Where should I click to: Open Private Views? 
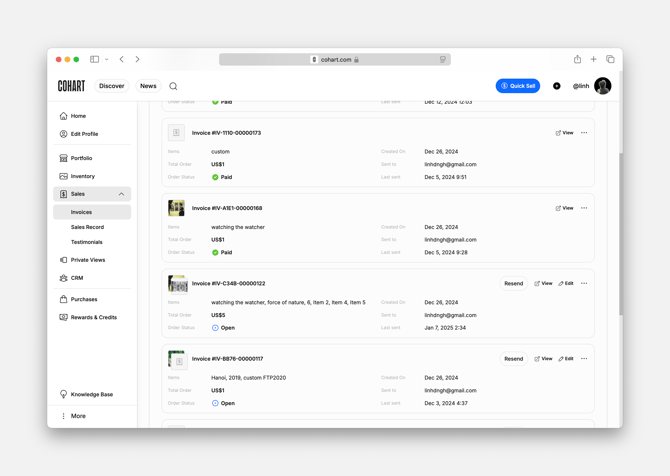[82, 260]
